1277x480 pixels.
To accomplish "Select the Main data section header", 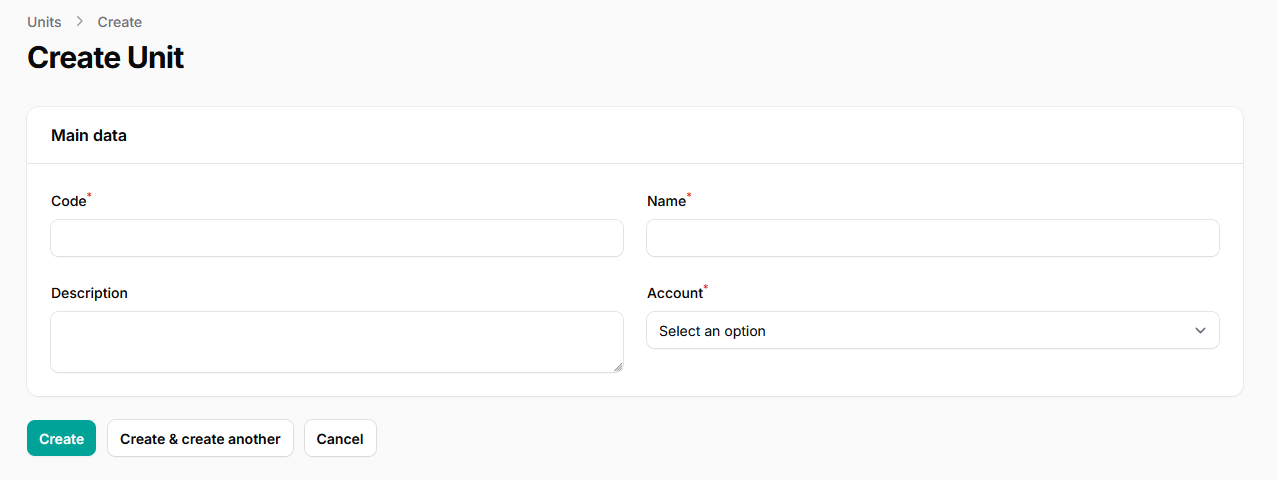I will tap(89, 135).
